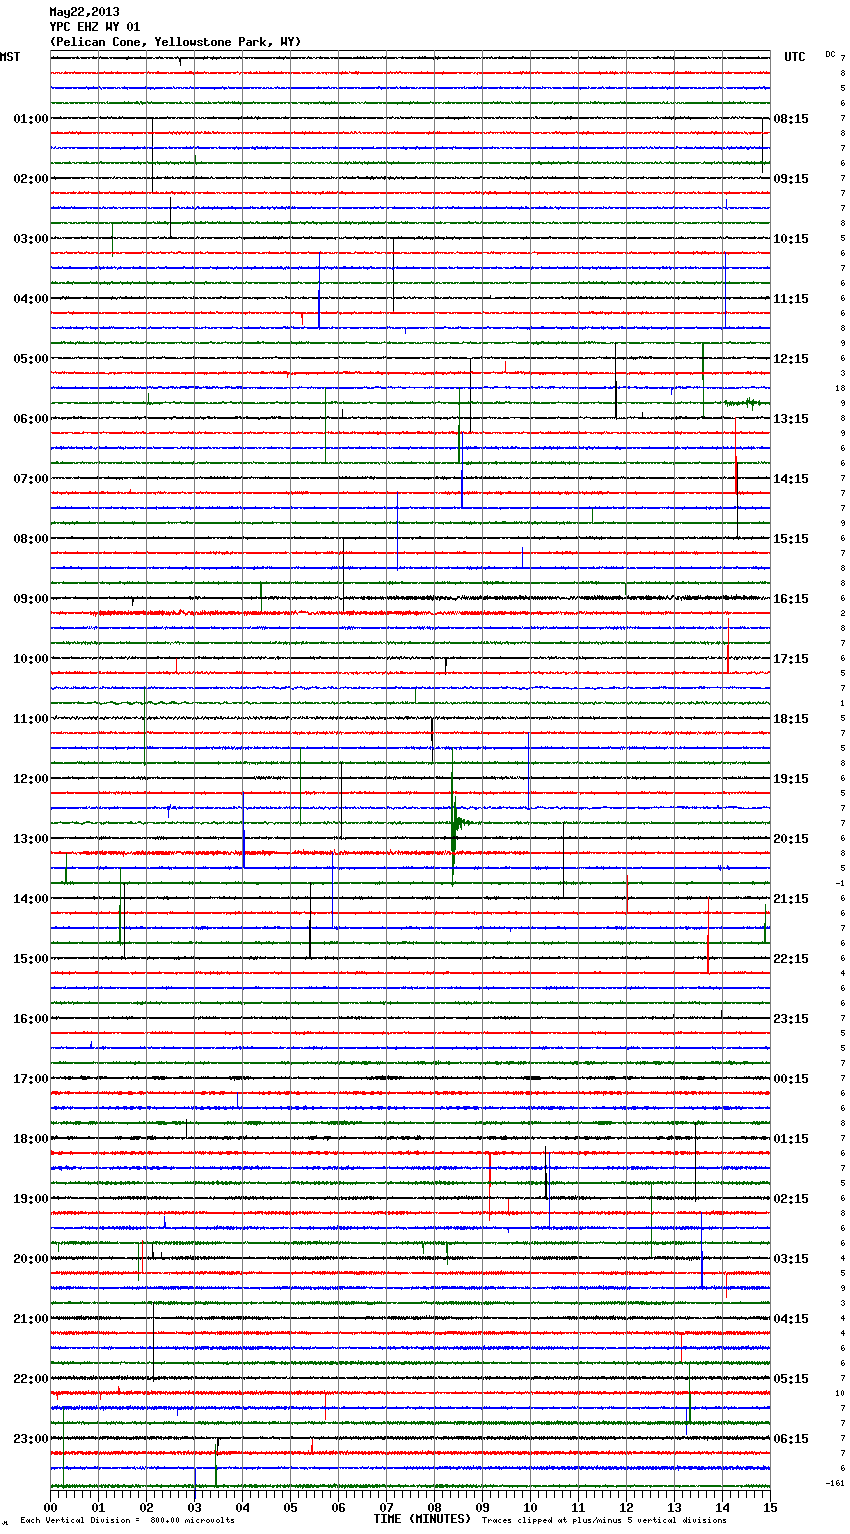850x1534 pixels.
Task: Click the Pelican Cone, Yellowstone Park location text
Action: tap(175, 42)
